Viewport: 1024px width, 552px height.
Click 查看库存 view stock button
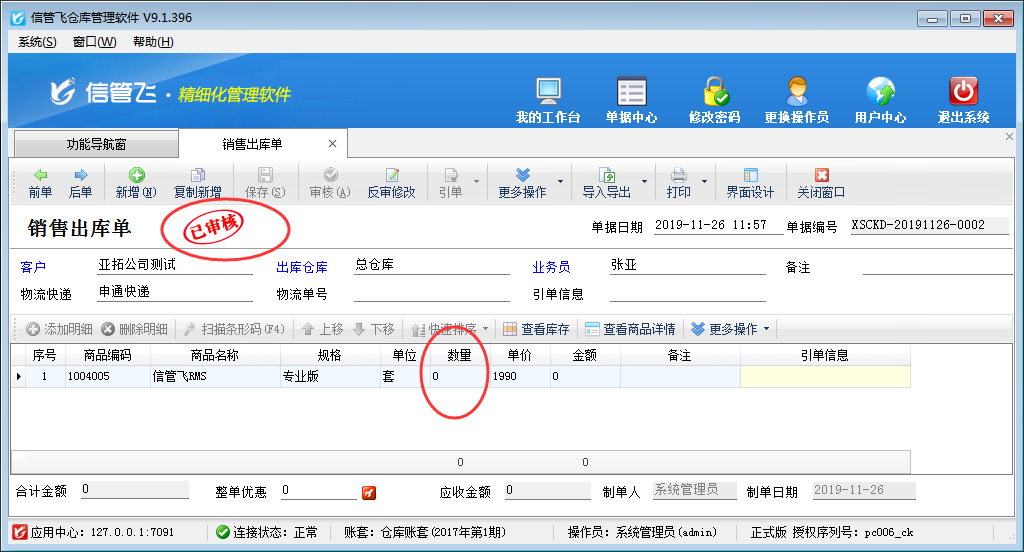coord(536,329)
